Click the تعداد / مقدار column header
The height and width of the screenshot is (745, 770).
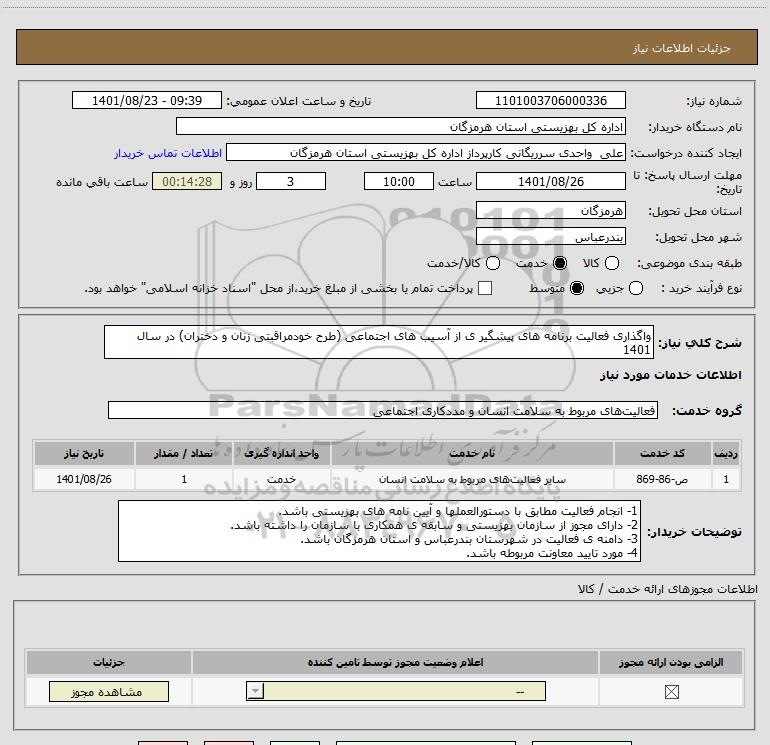[x=184, y=453]
